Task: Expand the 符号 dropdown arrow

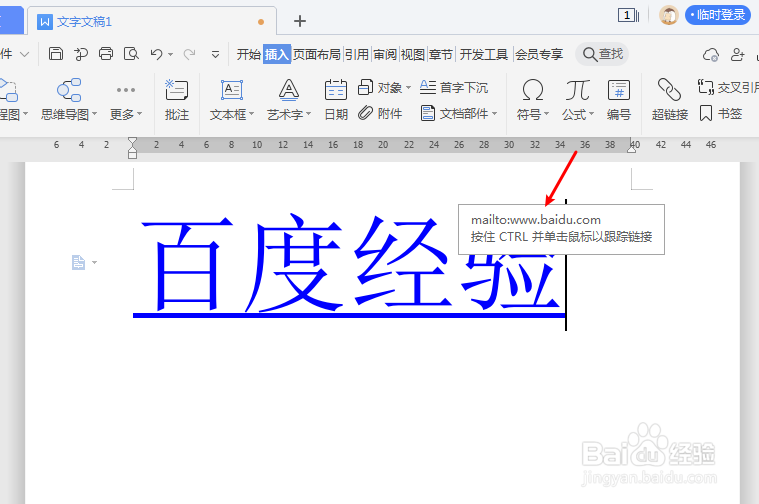Action: click(x=546, y=115)
